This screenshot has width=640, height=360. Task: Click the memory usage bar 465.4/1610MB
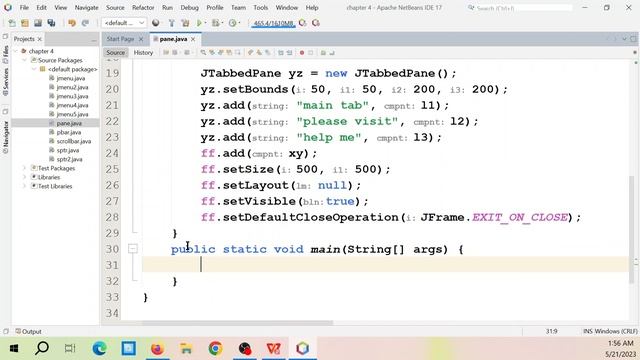point(273,23)
